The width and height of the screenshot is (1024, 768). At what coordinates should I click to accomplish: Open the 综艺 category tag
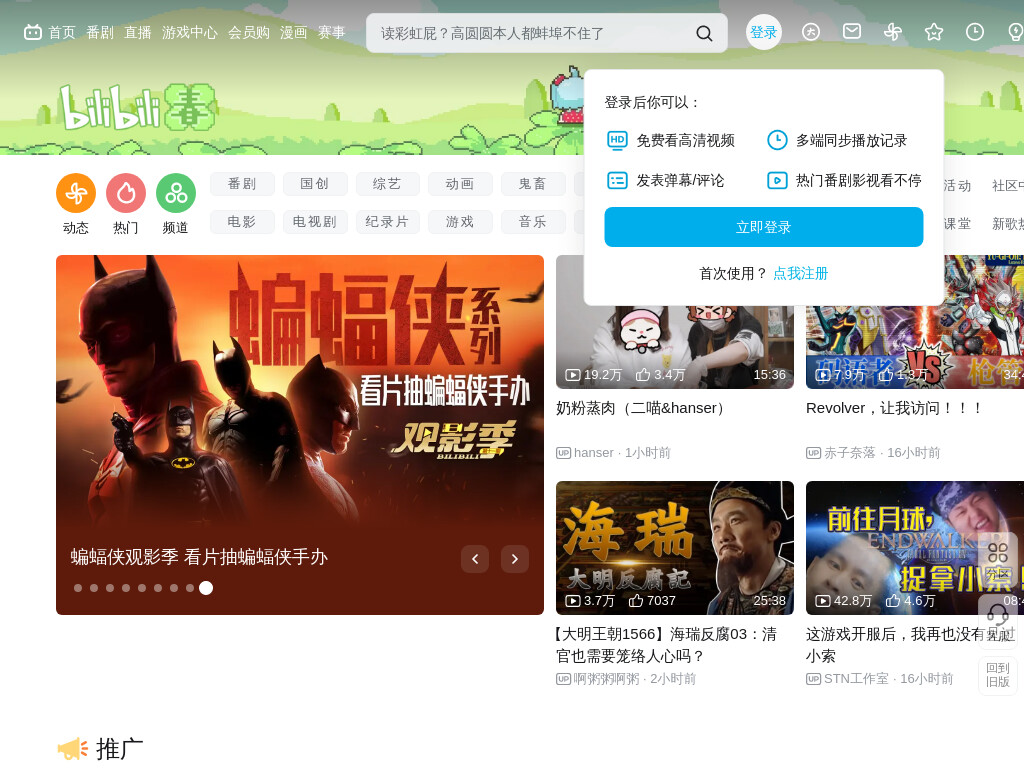(x=387, y=184)
